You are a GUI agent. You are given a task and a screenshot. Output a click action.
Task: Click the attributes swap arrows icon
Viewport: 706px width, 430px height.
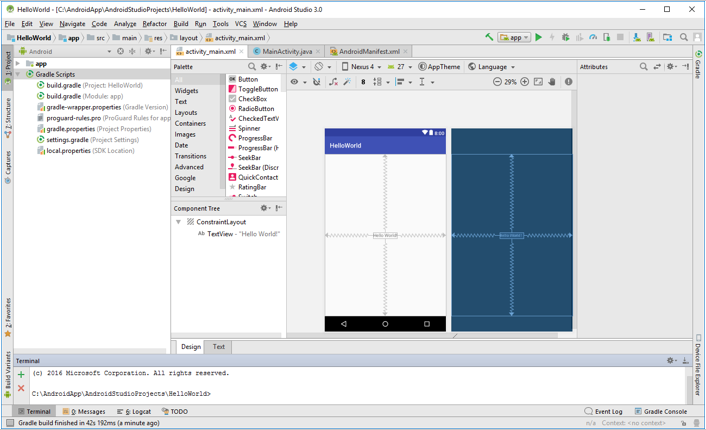coord(657,67)
